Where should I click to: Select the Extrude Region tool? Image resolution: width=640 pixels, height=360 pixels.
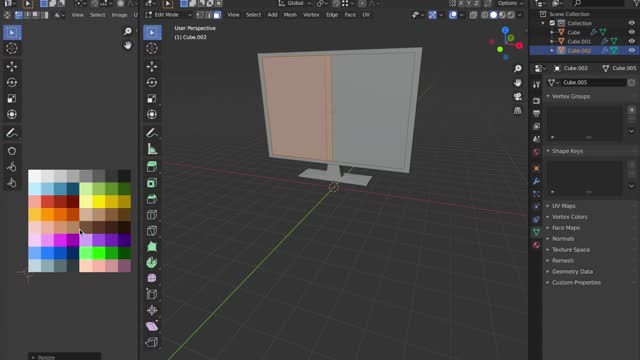(x=152, y=167)
